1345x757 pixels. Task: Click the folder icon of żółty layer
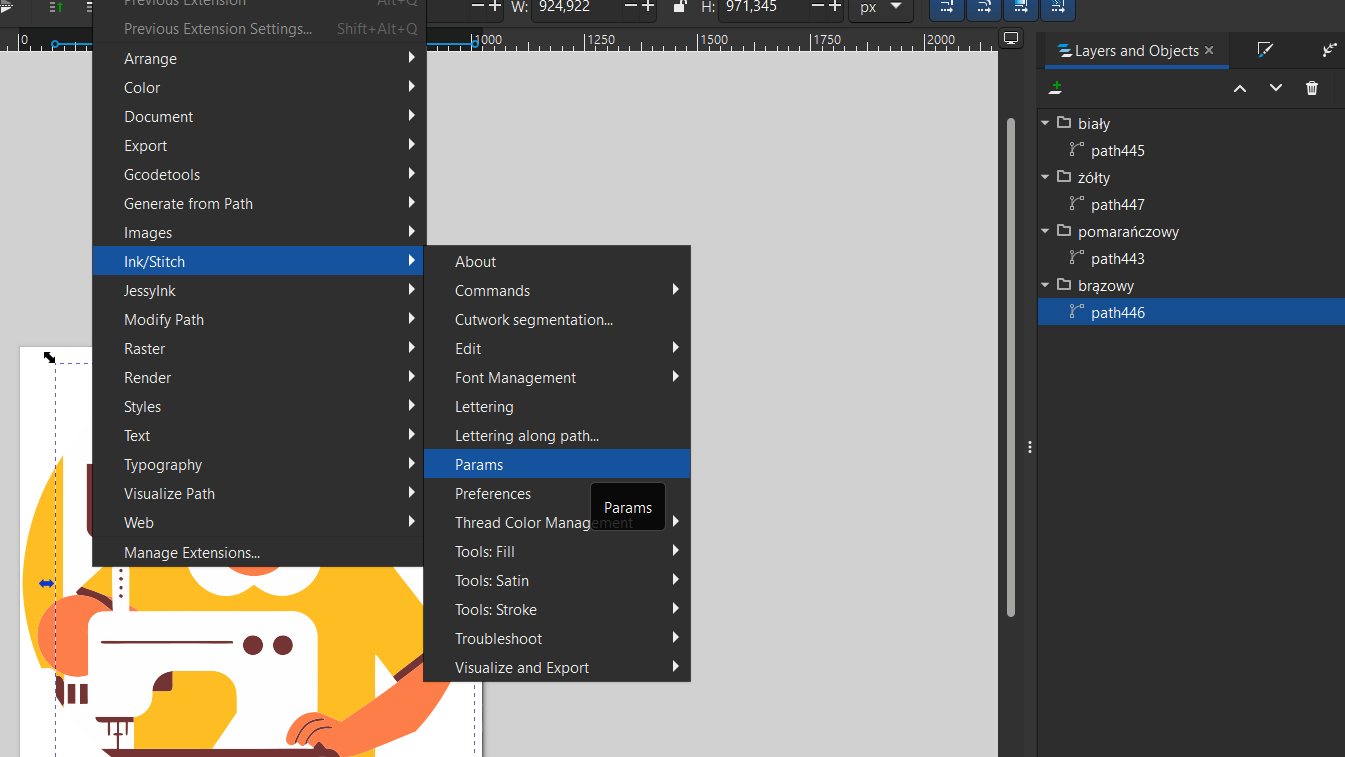coord(1064,177)
